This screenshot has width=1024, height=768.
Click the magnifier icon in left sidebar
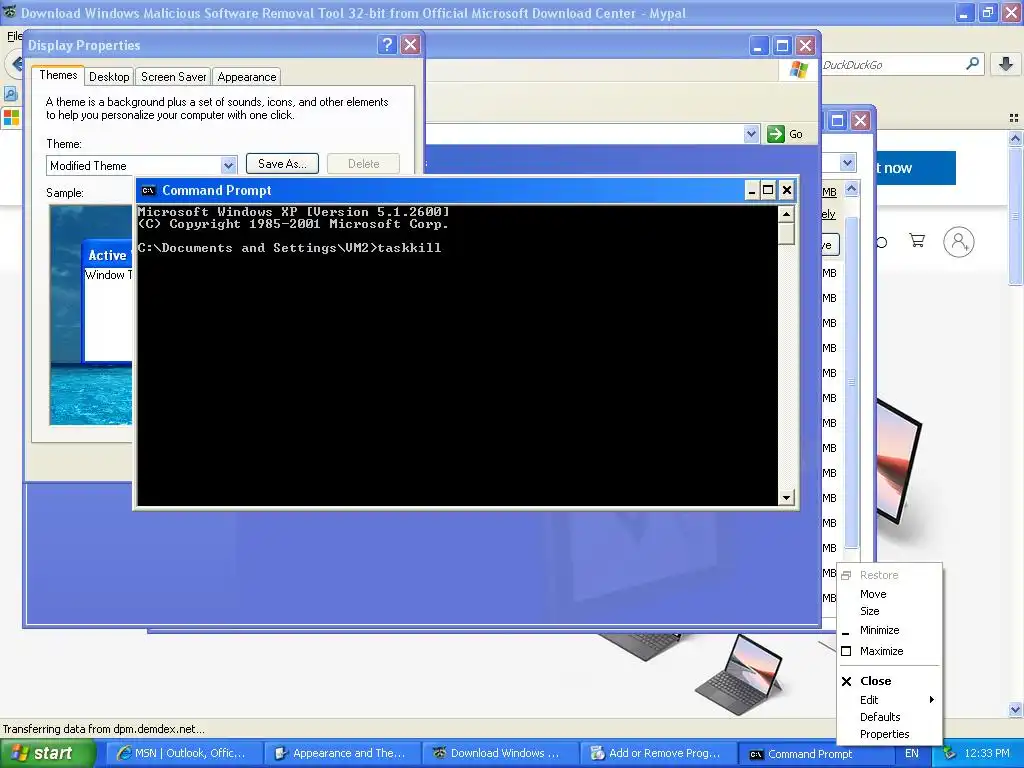point(10,94)
